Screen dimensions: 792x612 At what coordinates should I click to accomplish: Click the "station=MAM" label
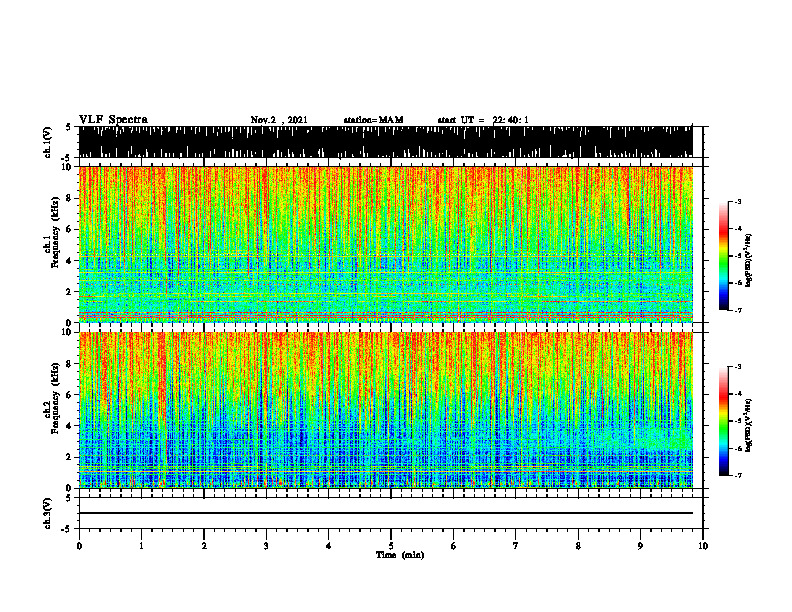[373, 120]
